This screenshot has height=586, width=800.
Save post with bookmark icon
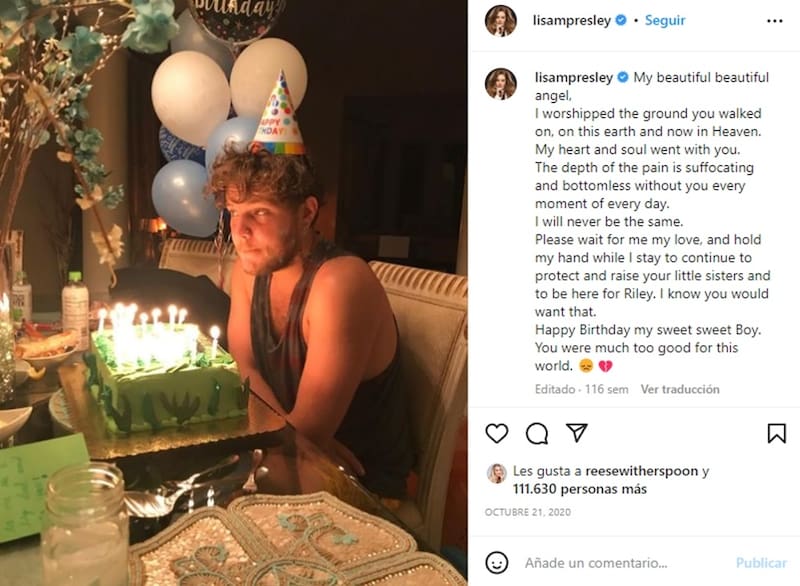point(776,433)
